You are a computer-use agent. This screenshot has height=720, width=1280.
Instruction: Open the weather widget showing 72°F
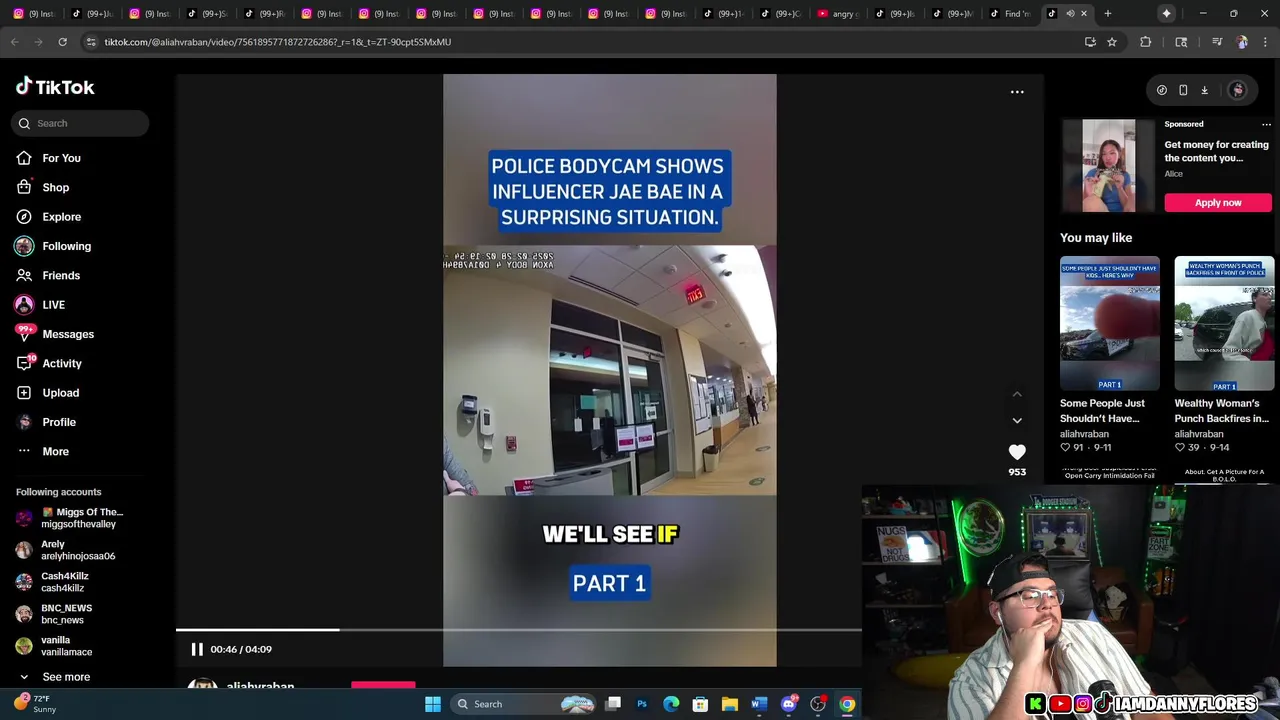(34, 704)
